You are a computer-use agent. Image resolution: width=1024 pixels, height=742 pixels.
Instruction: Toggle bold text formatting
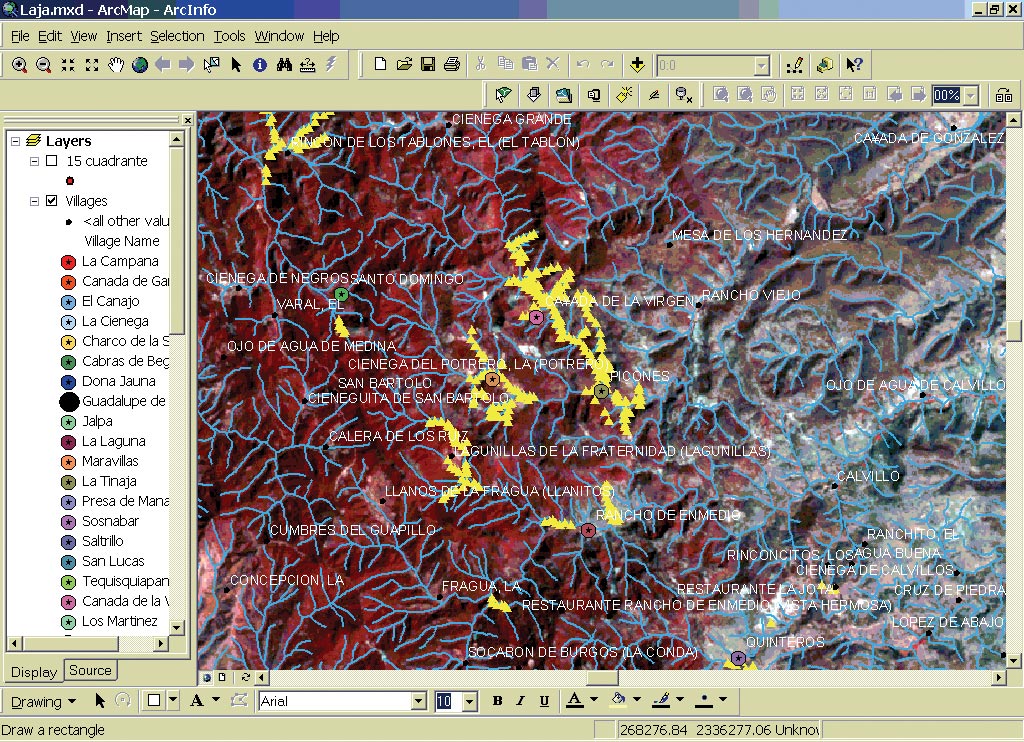tap(497, 701)
